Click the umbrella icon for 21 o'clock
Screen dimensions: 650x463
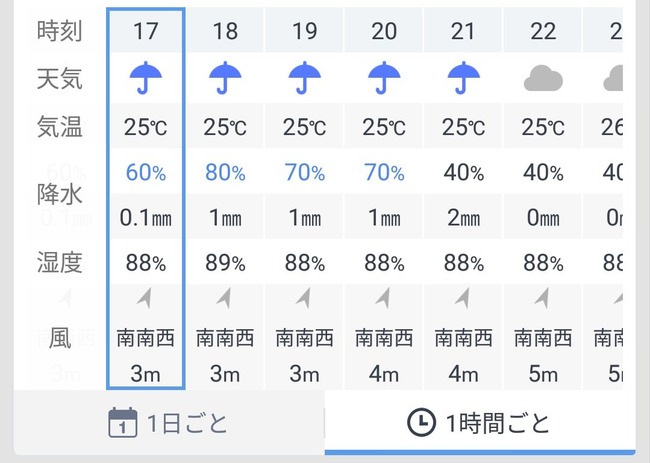(x=463, y=78)
